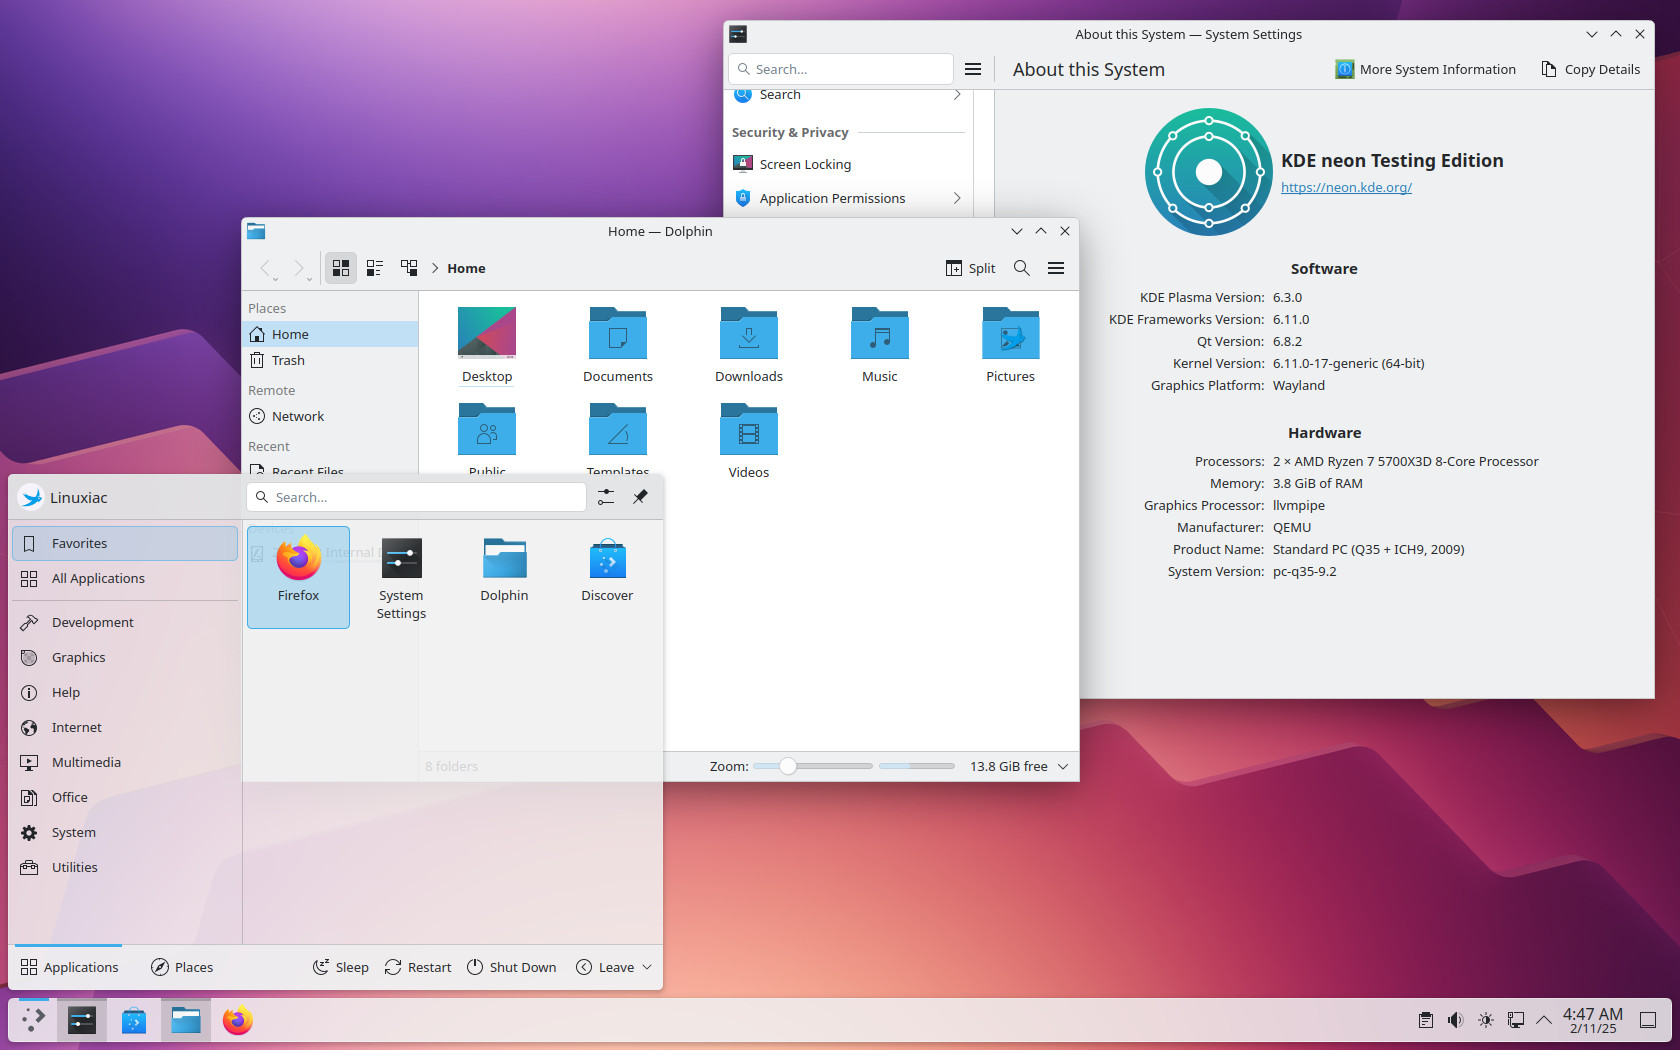Open the Utilities category in launcher
The height and width of the screenshot is (1050, 1680).
[125, 867]
